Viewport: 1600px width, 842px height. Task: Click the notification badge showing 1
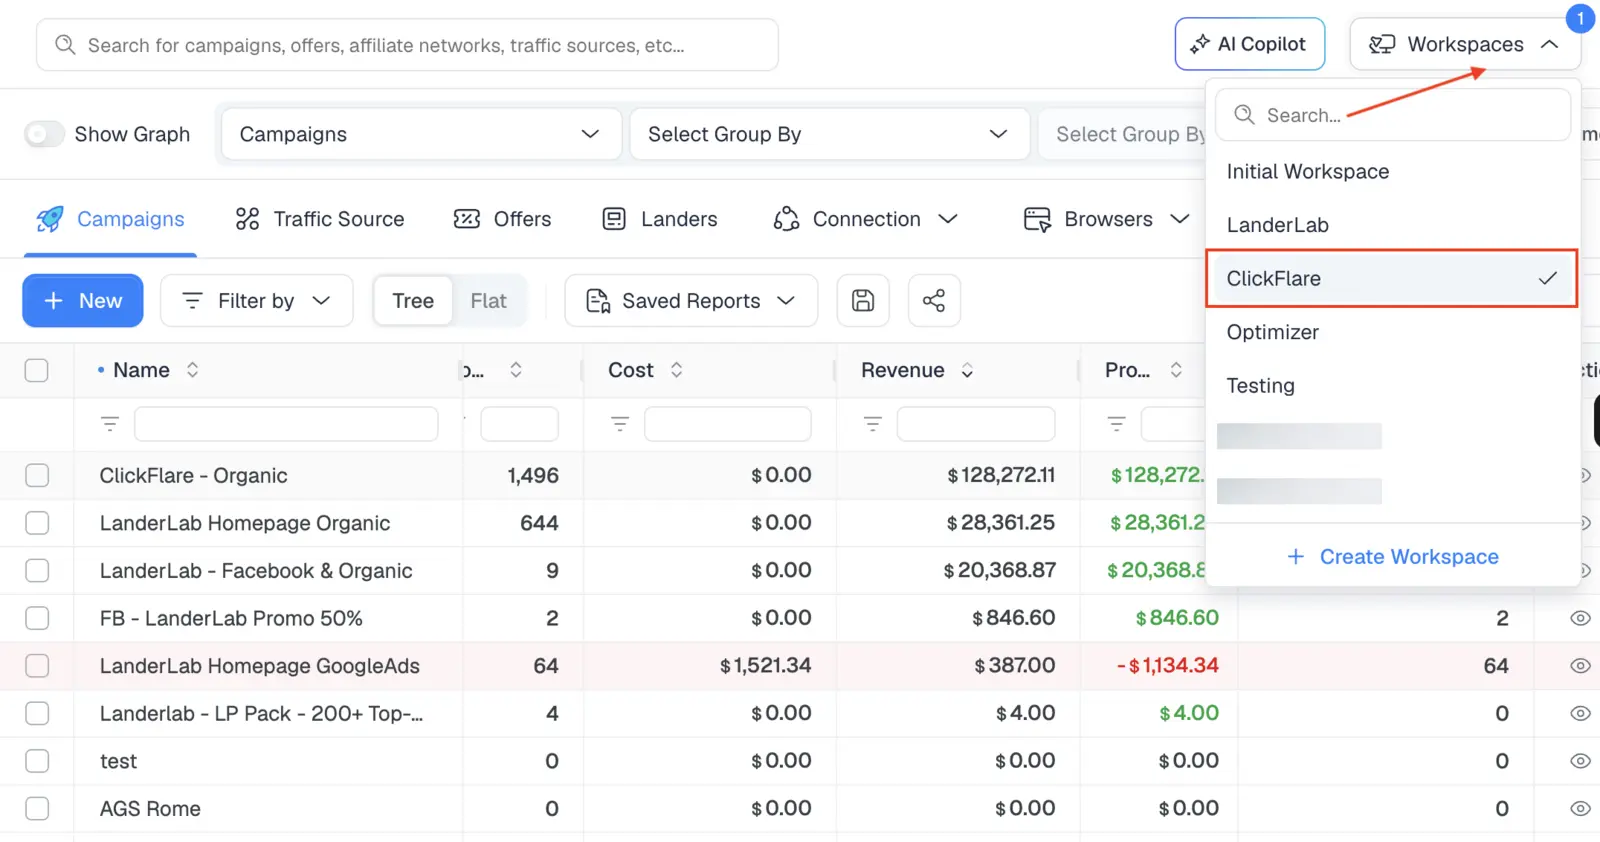click(x=1580, y=18)
